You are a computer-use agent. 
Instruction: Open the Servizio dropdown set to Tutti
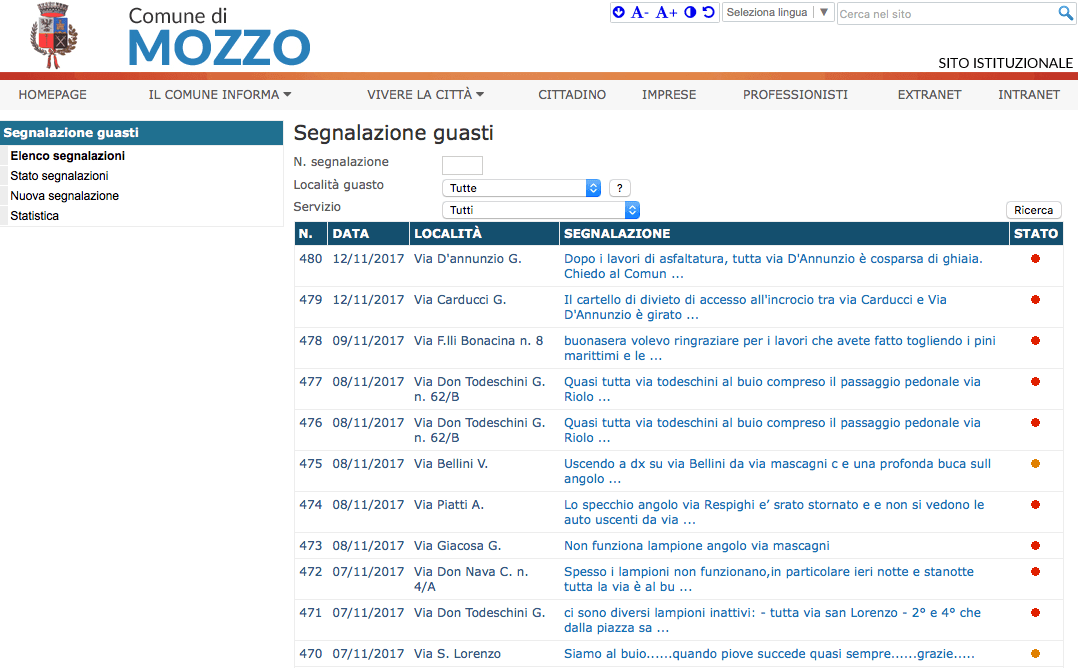(540, 210)
